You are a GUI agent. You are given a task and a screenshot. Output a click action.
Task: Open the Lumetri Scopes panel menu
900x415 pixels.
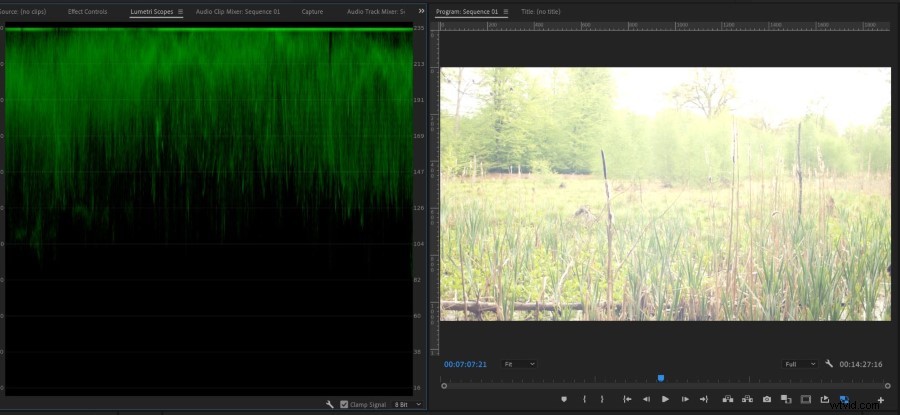tap(180, 11)
